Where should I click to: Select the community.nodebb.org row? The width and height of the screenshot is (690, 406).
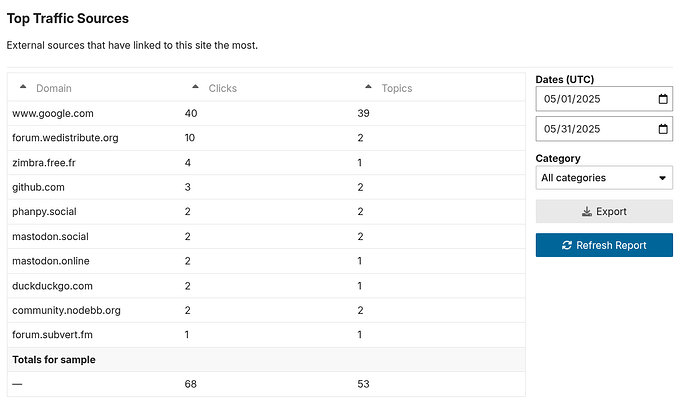(x=266, y=311)
